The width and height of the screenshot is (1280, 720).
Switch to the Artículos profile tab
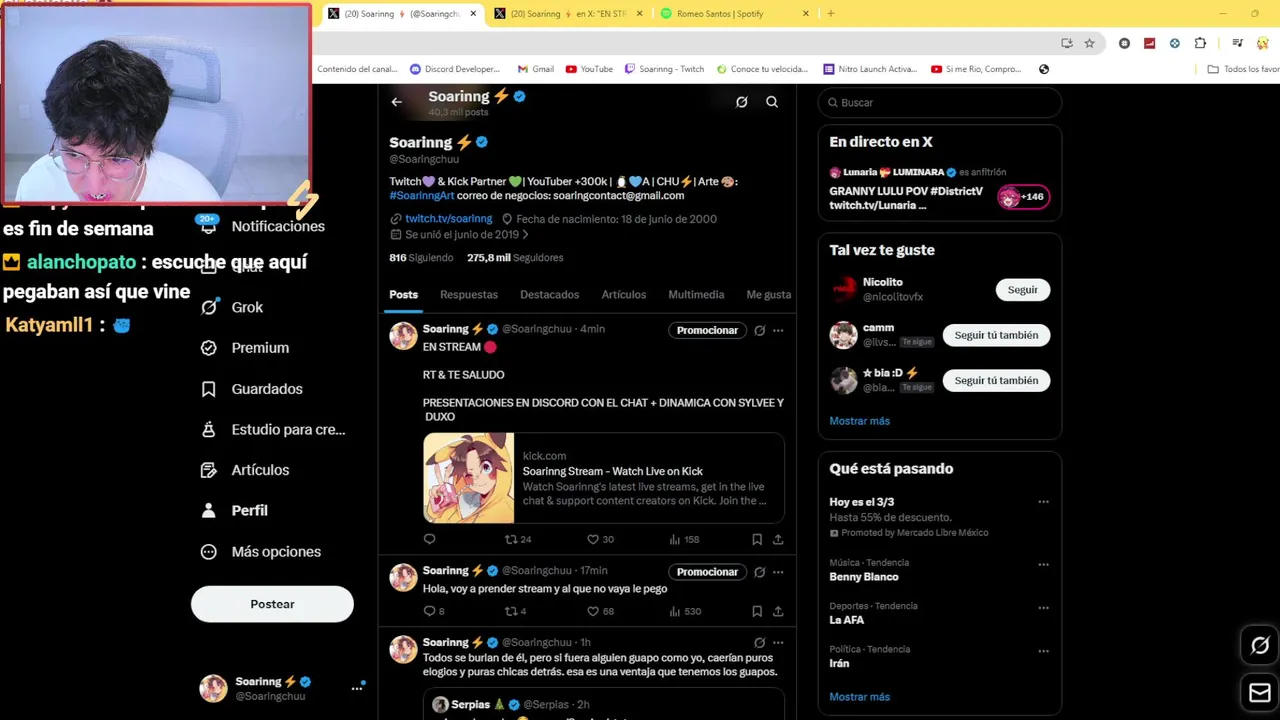[x=624, y=295]
